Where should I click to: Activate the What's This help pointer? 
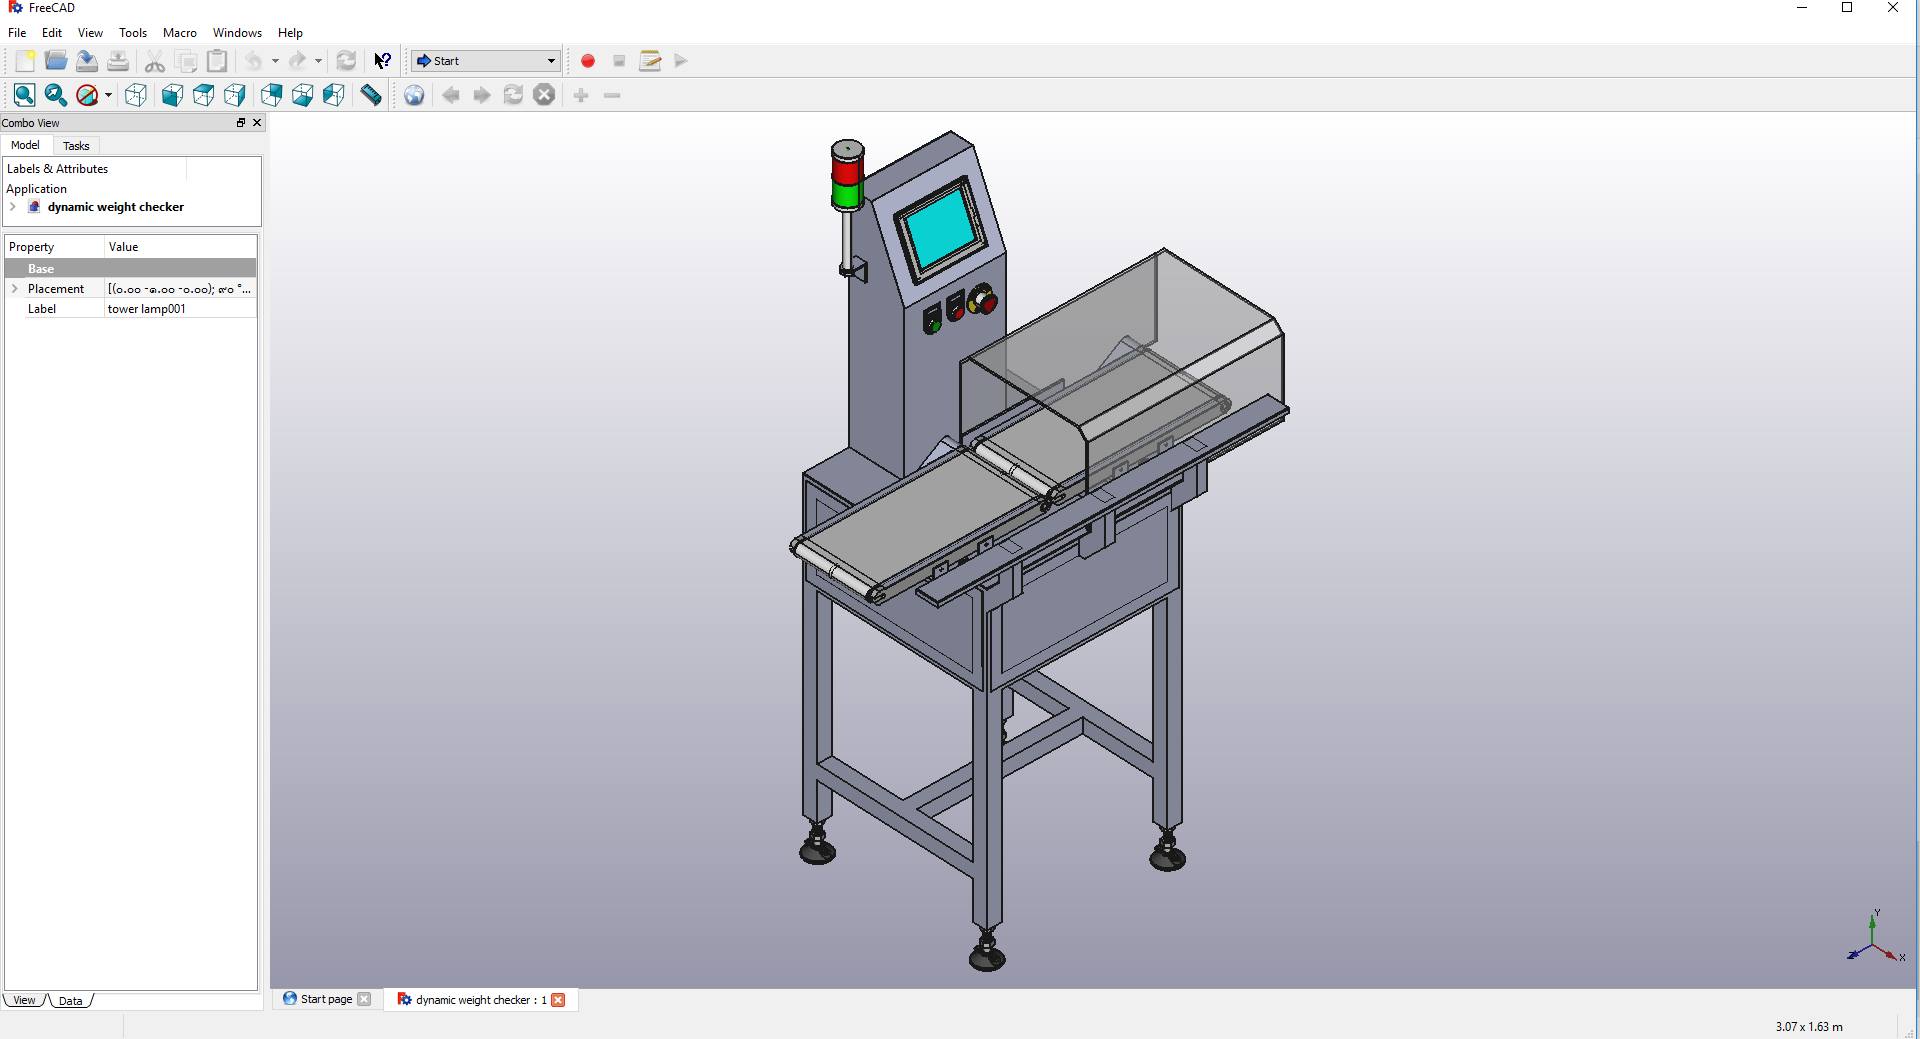click(383, 61)
